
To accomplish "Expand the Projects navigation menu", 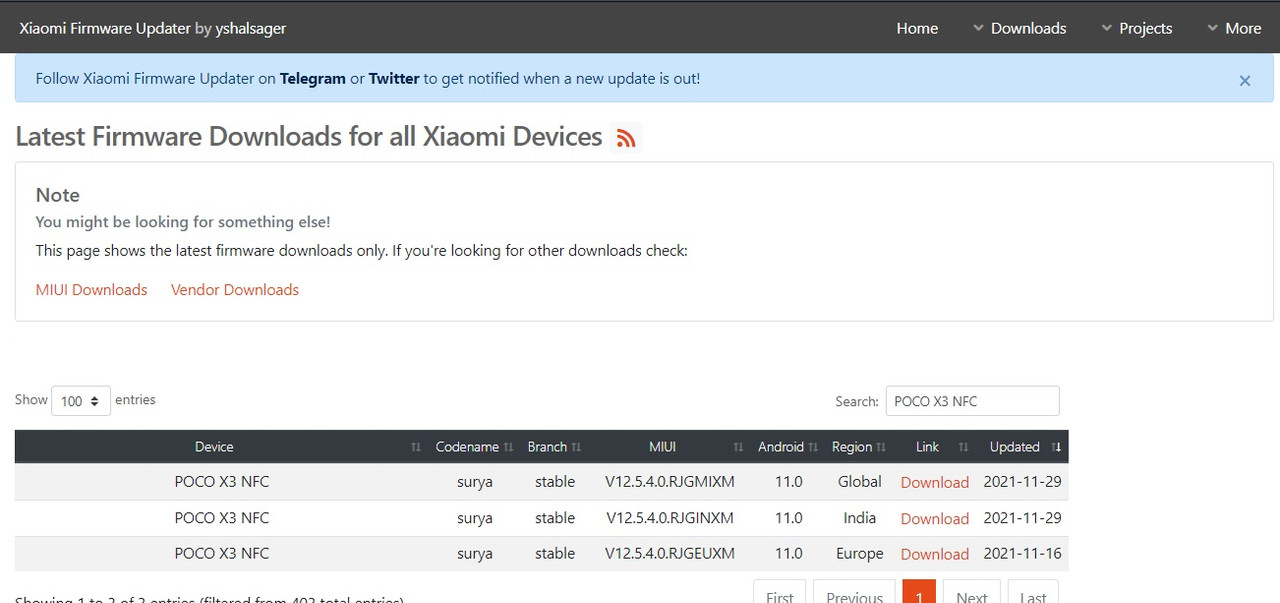I will coord(1136,28).
